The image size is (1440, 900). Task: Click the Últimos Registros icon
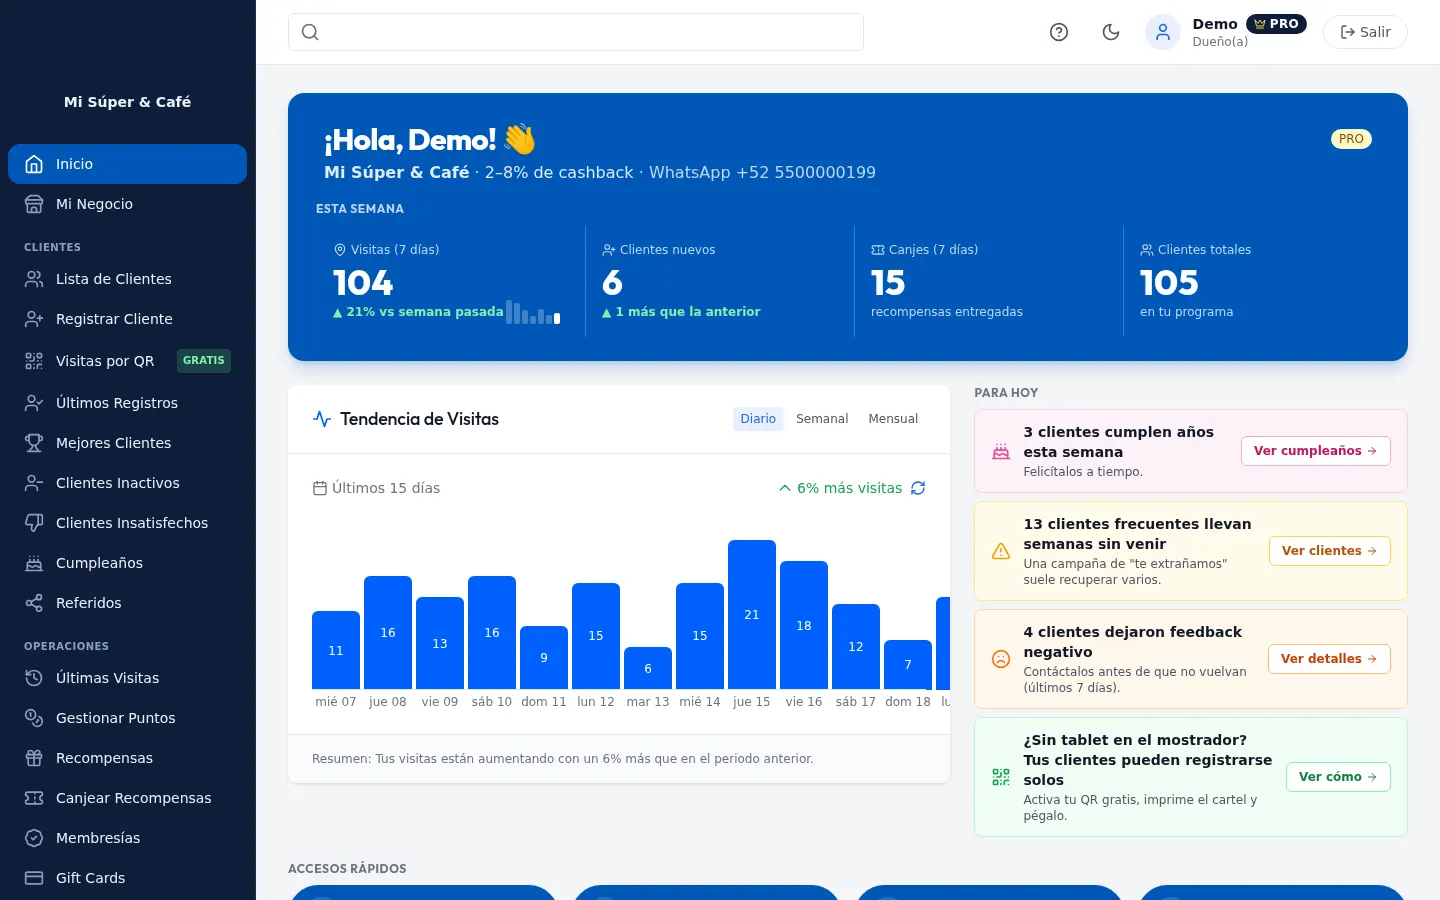[x=34, y=403]
